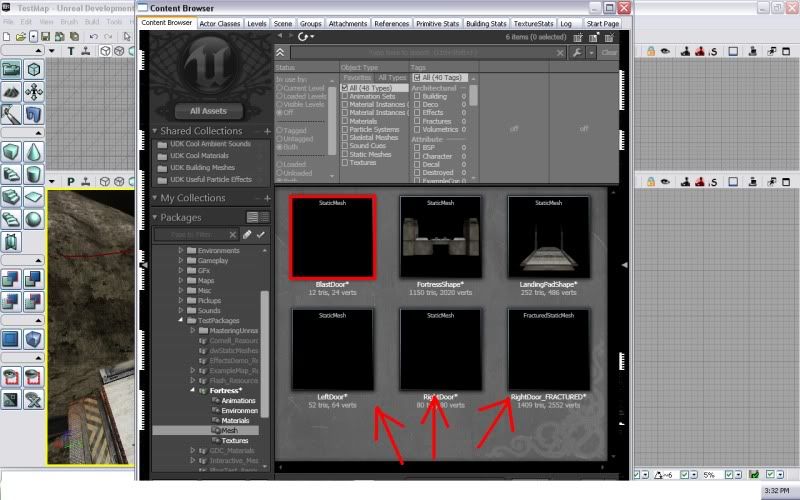
Task: Expand the Gameplay folder in package tree
Action: coord(181,260)
